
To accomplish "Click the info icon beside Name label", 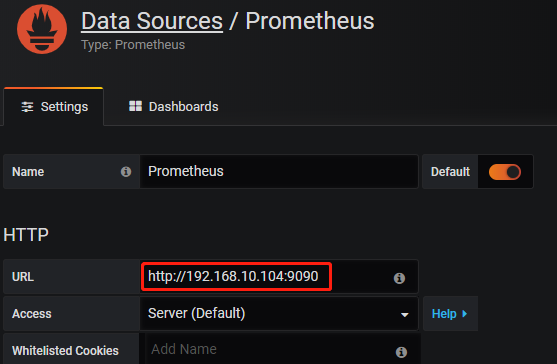I will click(126, 172).
